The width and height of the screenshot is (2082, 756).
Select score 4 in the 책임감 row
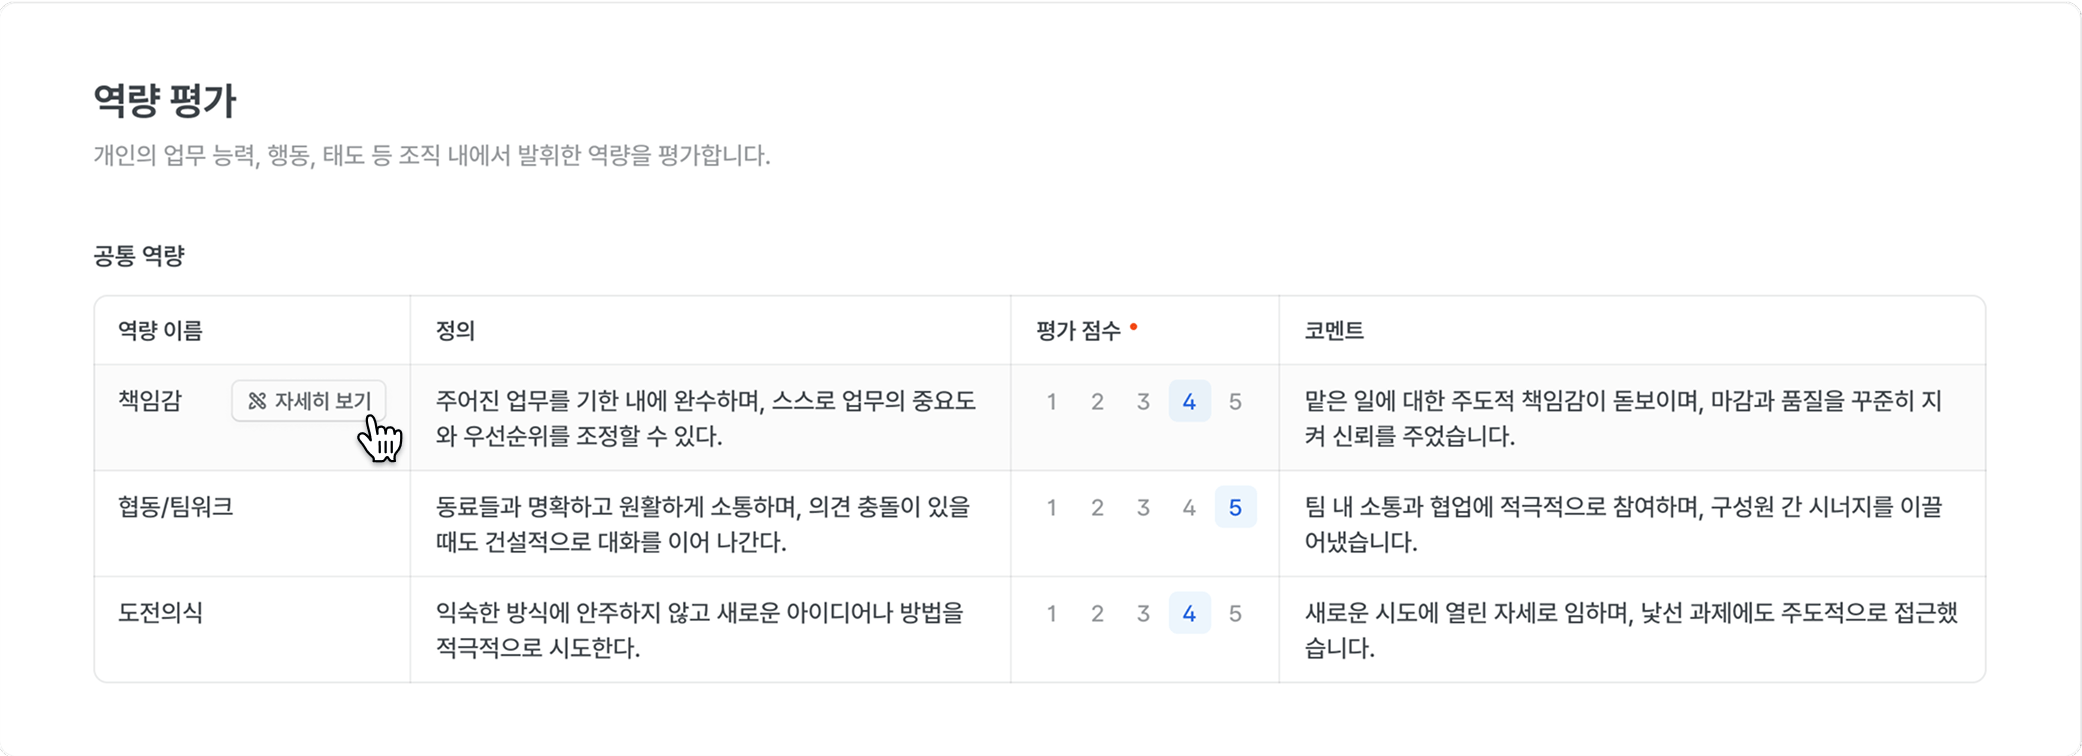[x=1189, y=402]
